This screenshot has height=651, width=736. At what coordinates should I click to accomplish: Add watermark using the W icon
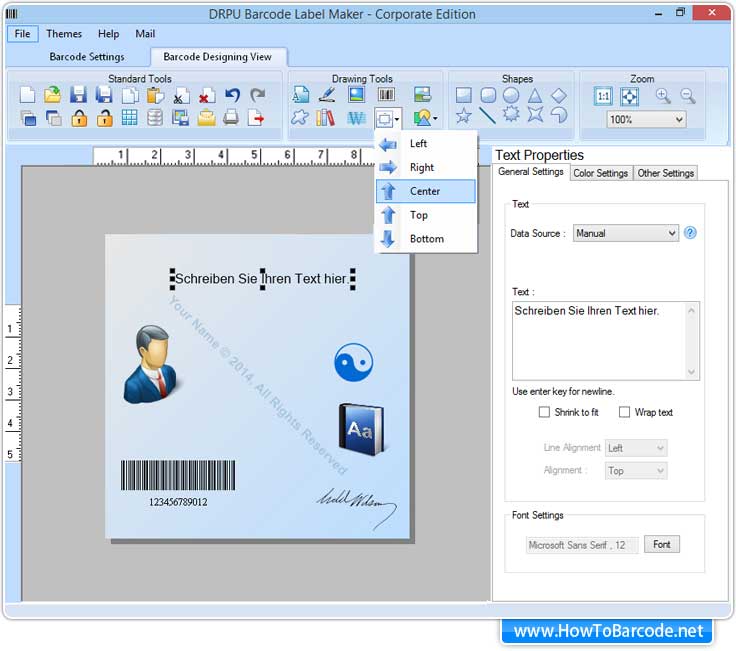pos(356,118)
